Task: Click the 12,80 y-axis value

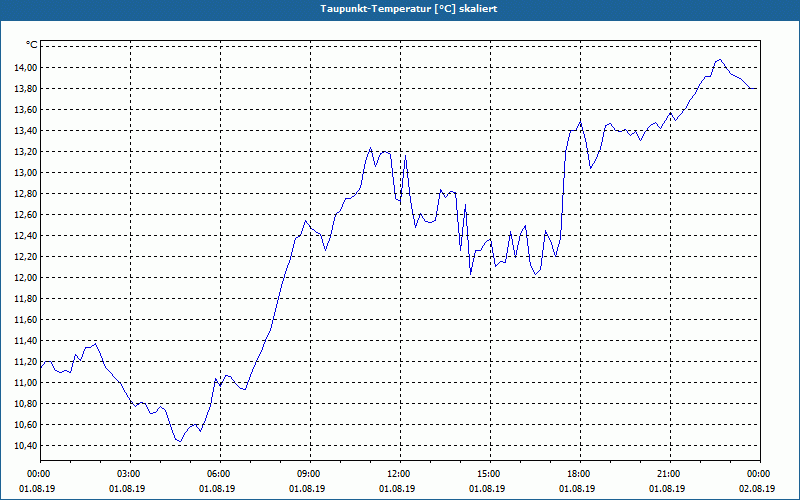Action: tap(27, 193)
